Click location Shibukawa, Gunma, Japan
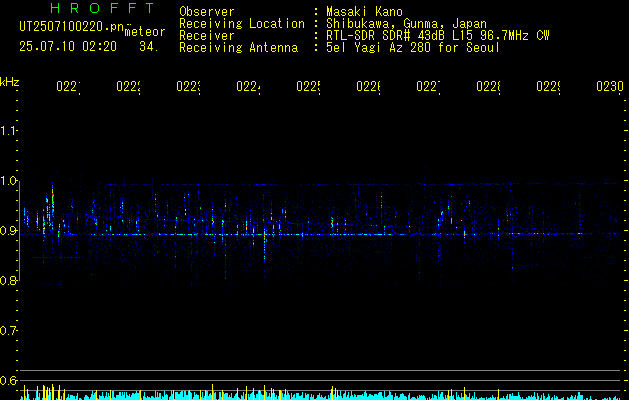The width and height of the screenshot is (629, 400). [406, 24]
